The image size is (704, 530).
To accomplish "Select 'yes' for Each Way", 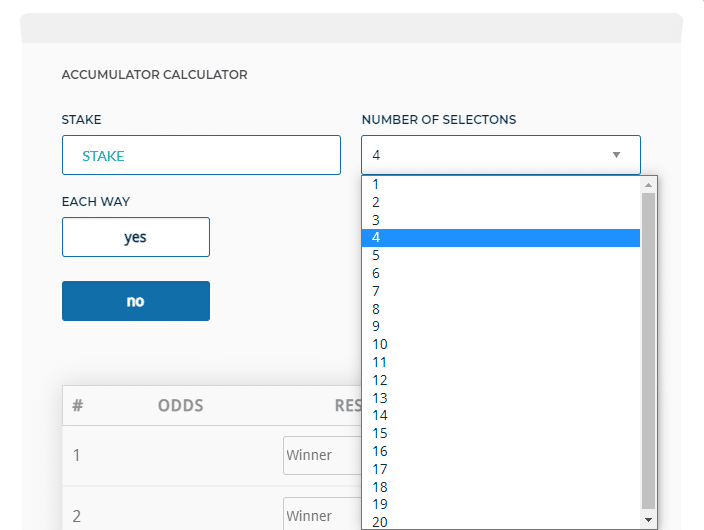I will 136,237.
